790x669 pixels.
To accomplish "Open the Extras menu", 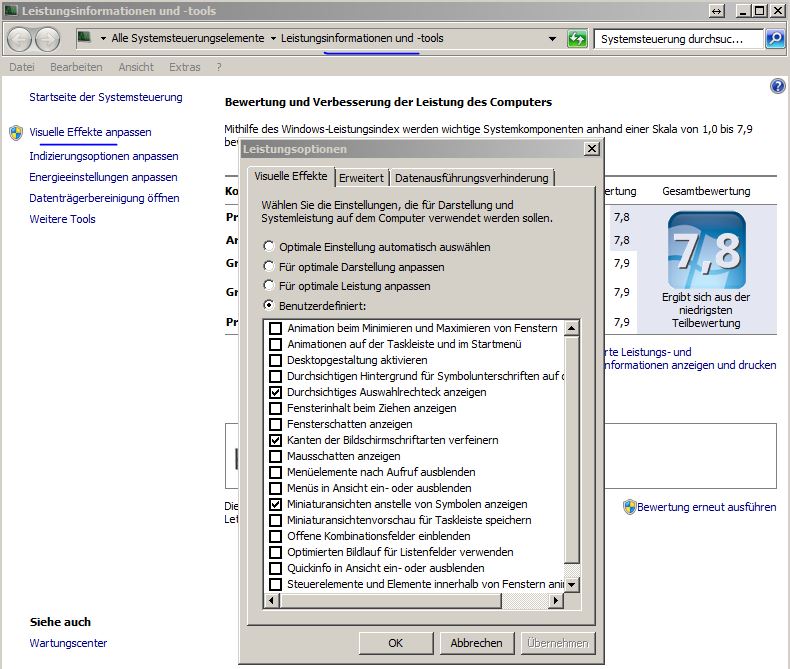I will pyautogui.click(x=184, y=67).
